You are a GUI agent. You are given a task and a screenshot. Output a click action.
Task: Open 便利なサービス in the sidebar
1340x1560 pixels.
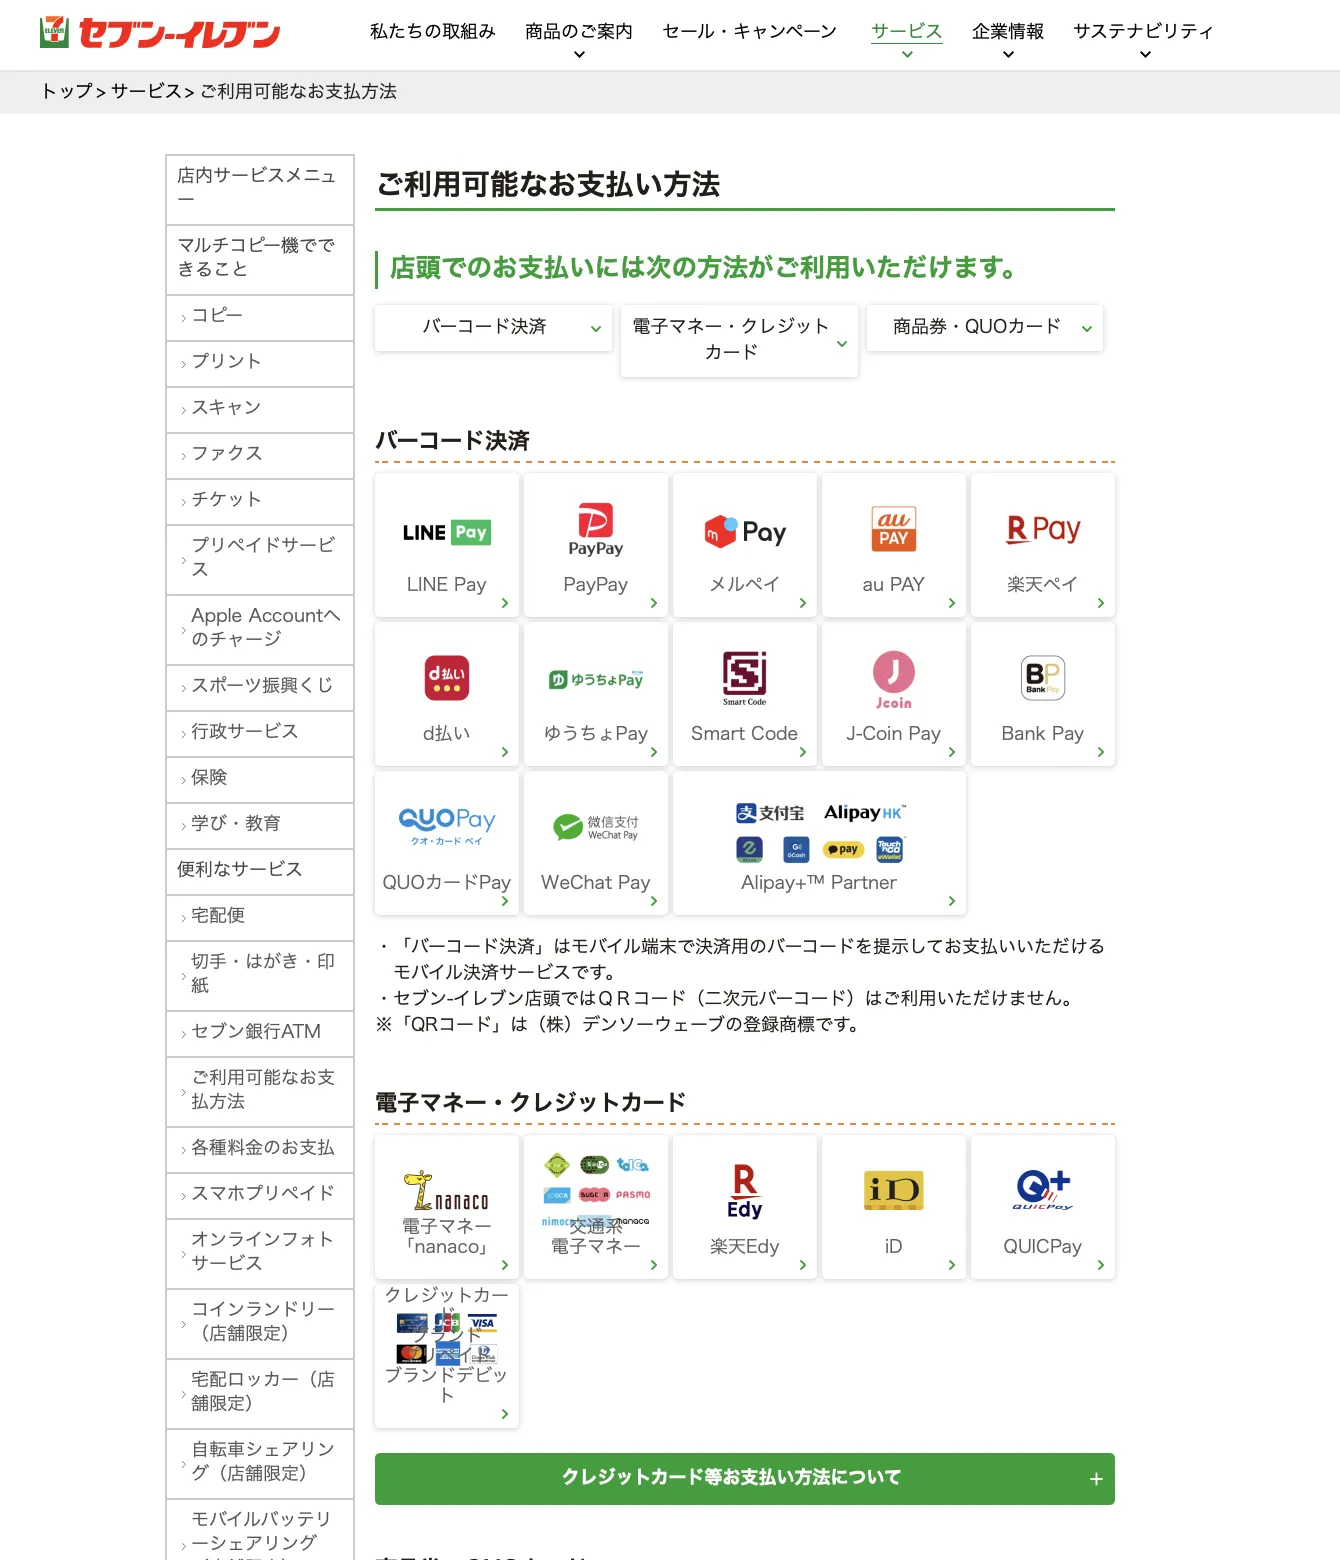pos(260,871)
